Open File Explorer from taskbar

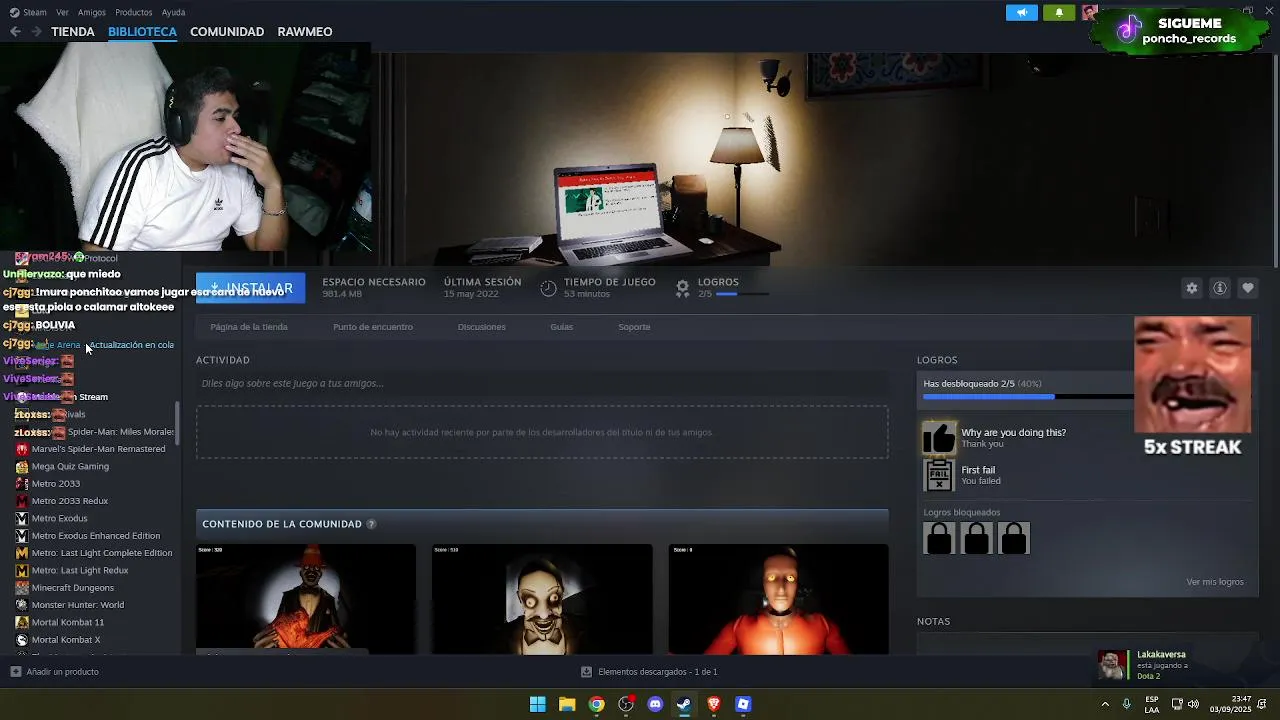pos(567,704)
